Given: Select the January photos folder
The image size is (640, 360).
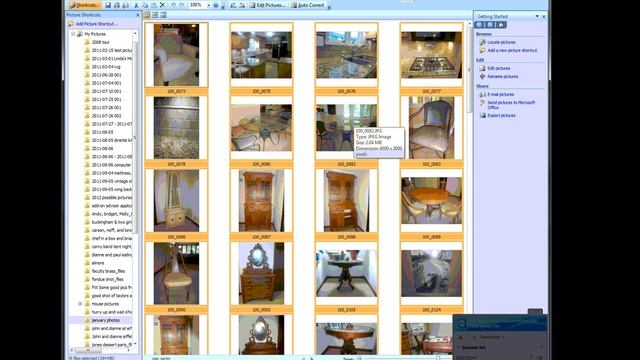Looking at the screenshot, I should [102, 320].
